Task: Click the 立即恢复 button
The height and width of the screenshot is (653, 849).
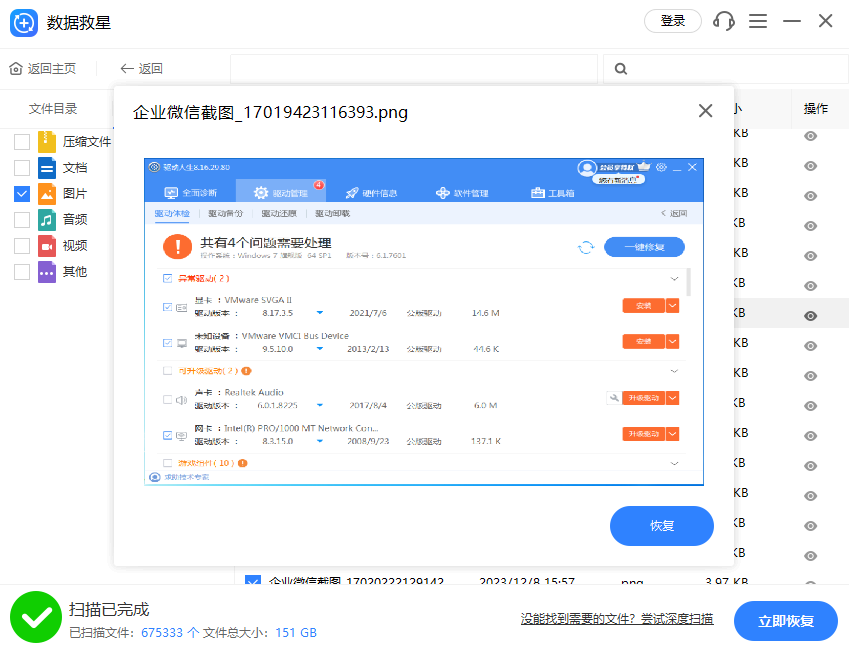Action: 786,621
